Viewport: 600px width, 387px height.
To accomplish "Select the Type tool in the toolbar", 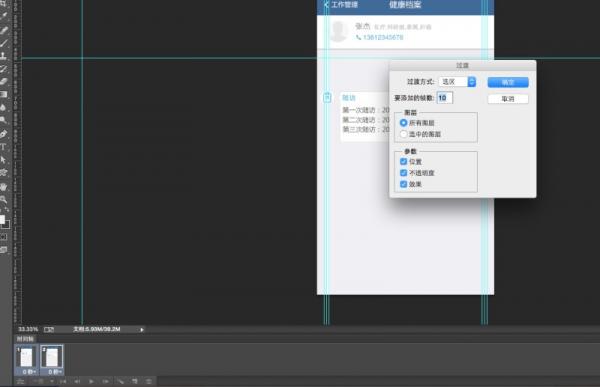I will point(3,147).
